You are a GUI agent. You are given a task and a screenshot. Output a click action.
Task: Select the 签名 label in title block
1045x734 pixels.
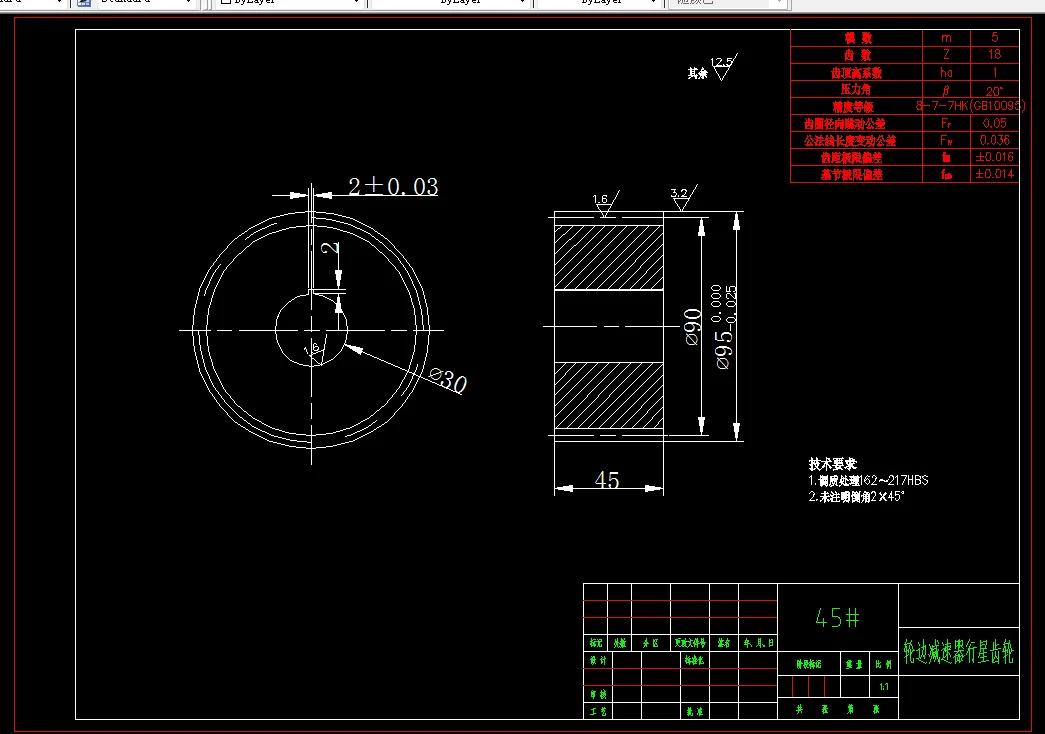point(724,643)
